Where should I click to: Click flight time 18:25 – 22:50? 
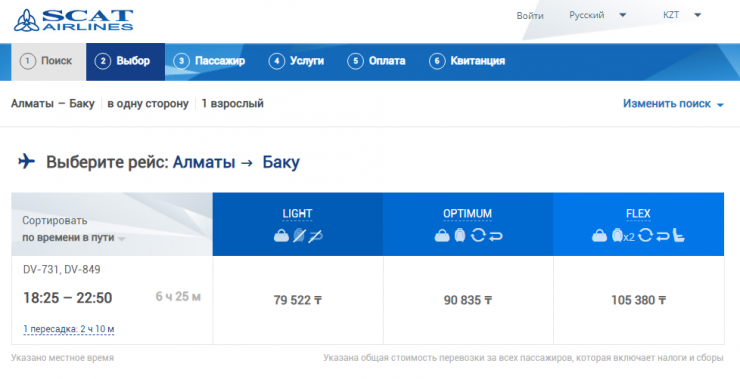(x=67, y=298)
